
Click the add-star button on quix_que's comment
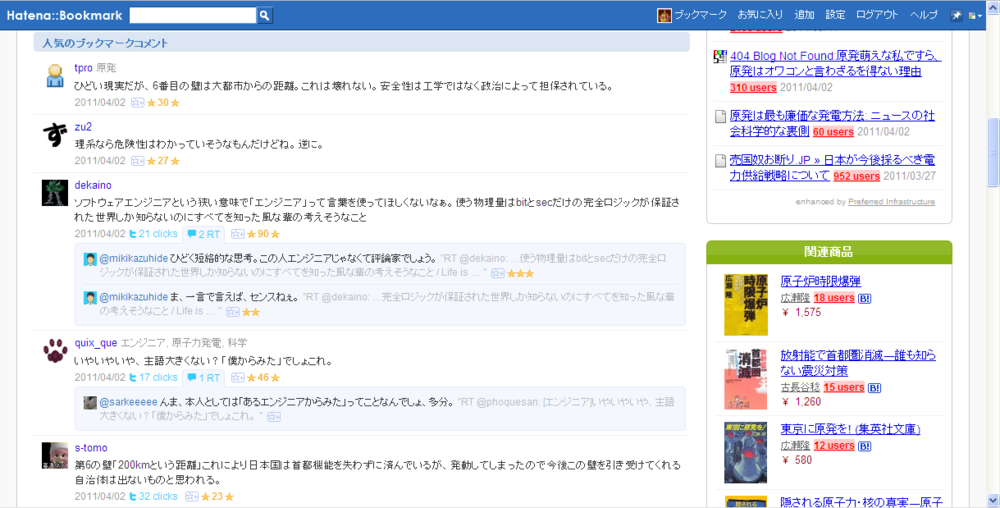point(237,378)
